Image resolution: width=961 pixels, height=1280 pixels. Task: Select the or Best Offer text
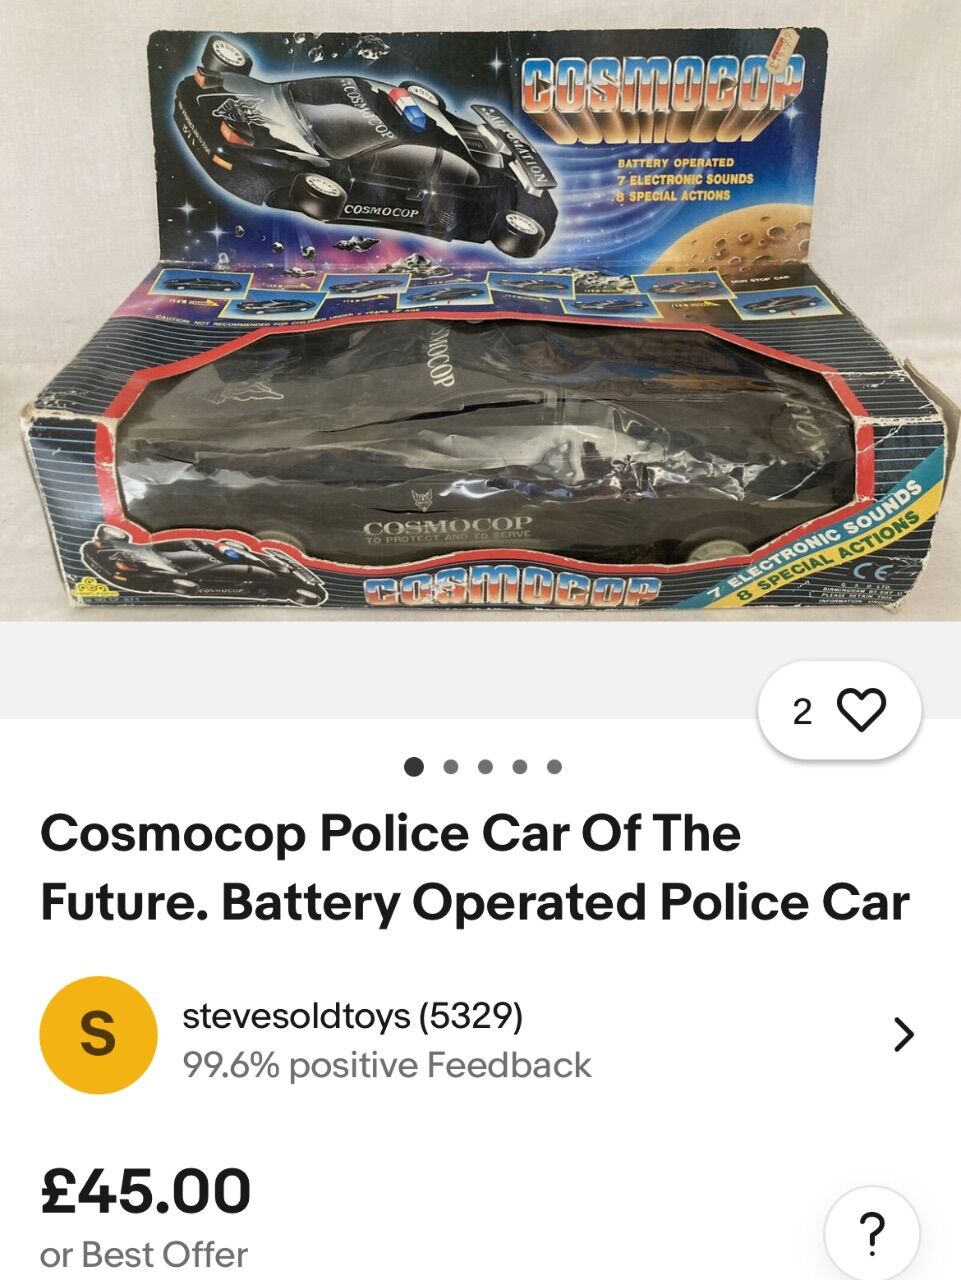pyautogui.click(x=144, y=1254)
